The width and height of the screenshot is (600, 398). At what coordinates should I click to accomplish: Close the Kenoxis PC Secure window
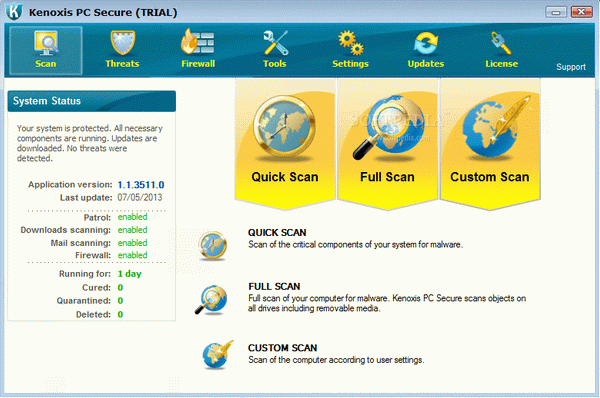click(x=581, y=12)
